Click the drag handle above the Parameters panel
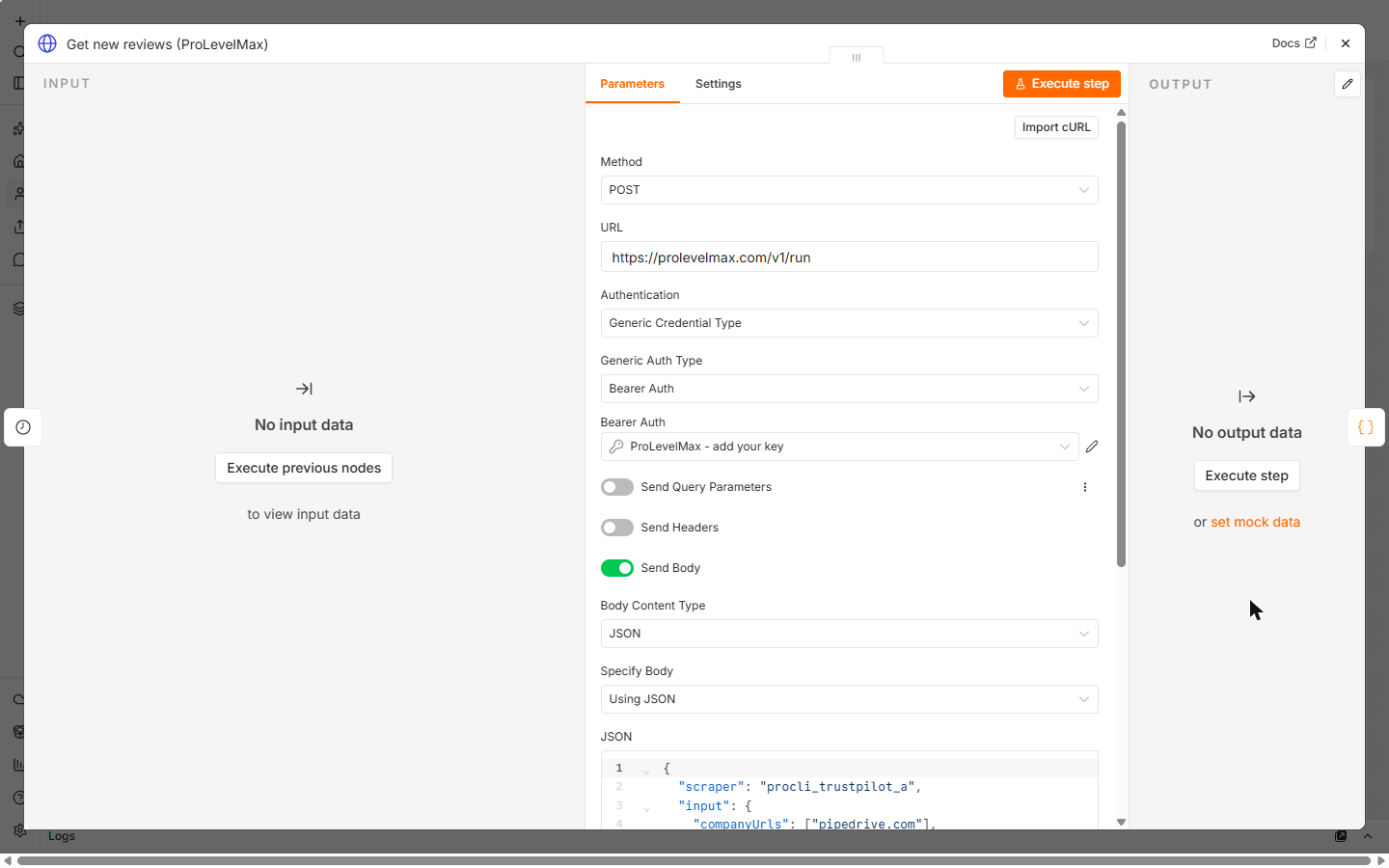 pyautogui.click(x=856, y=58)
